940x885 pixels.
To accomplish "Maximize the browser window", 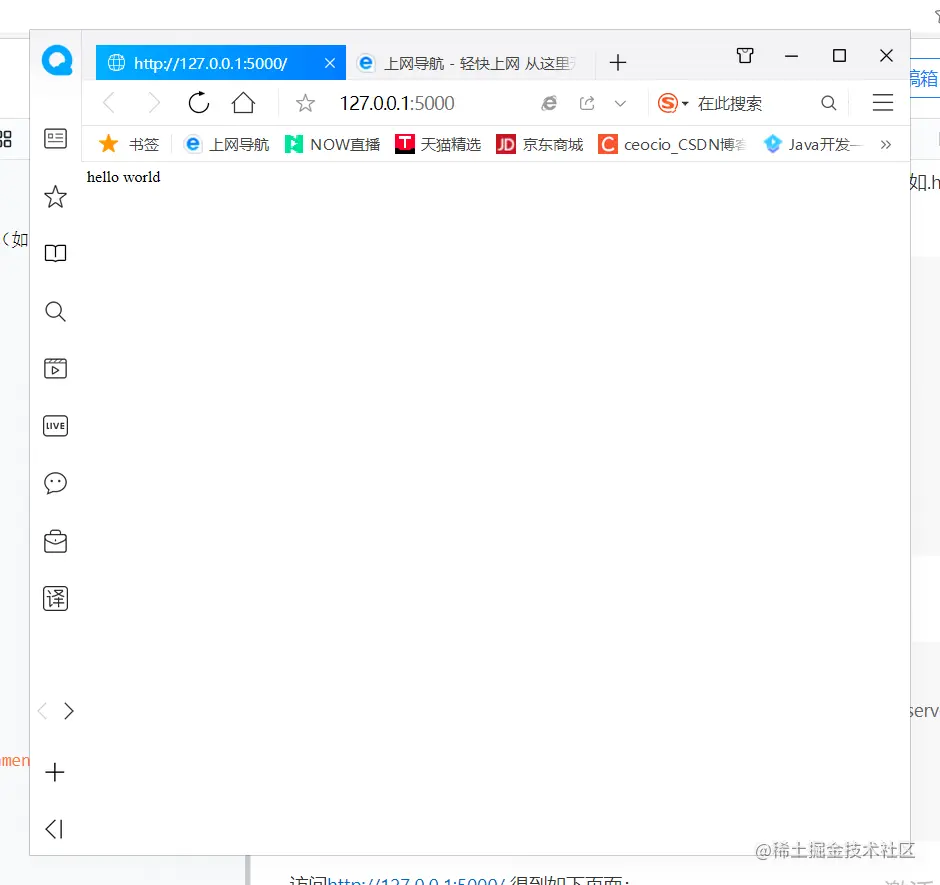I will coord(839,56).
